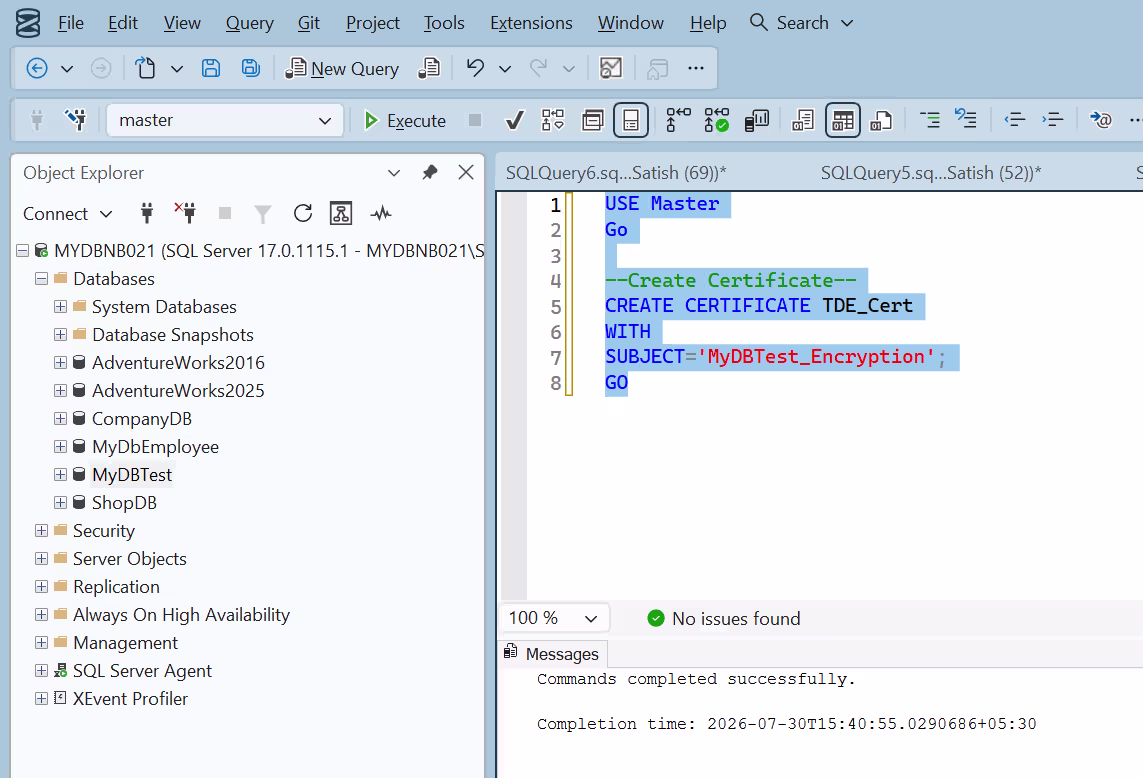Click the new query with current connection icon
Image resolution: width=1143 pixels, height=778 pixels.
pyautogui.click(x=429, y=69)
